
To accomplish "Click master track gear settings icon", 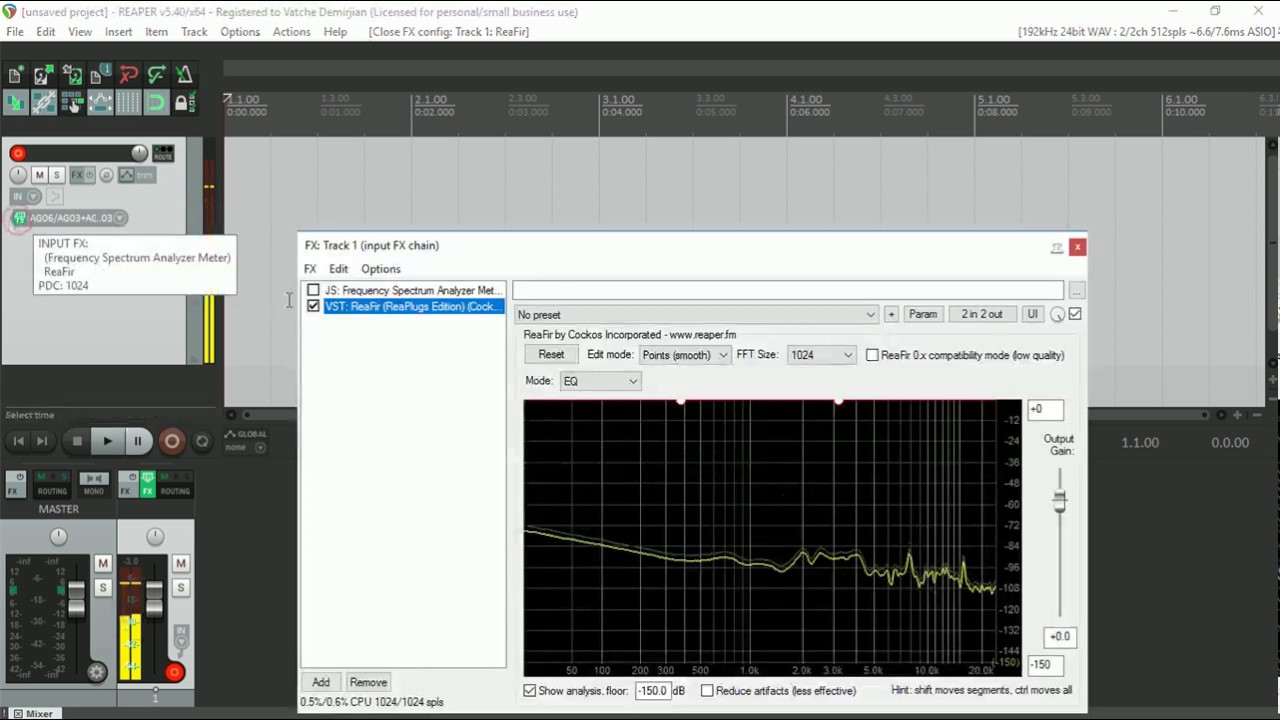I will (x=96, y=673).
